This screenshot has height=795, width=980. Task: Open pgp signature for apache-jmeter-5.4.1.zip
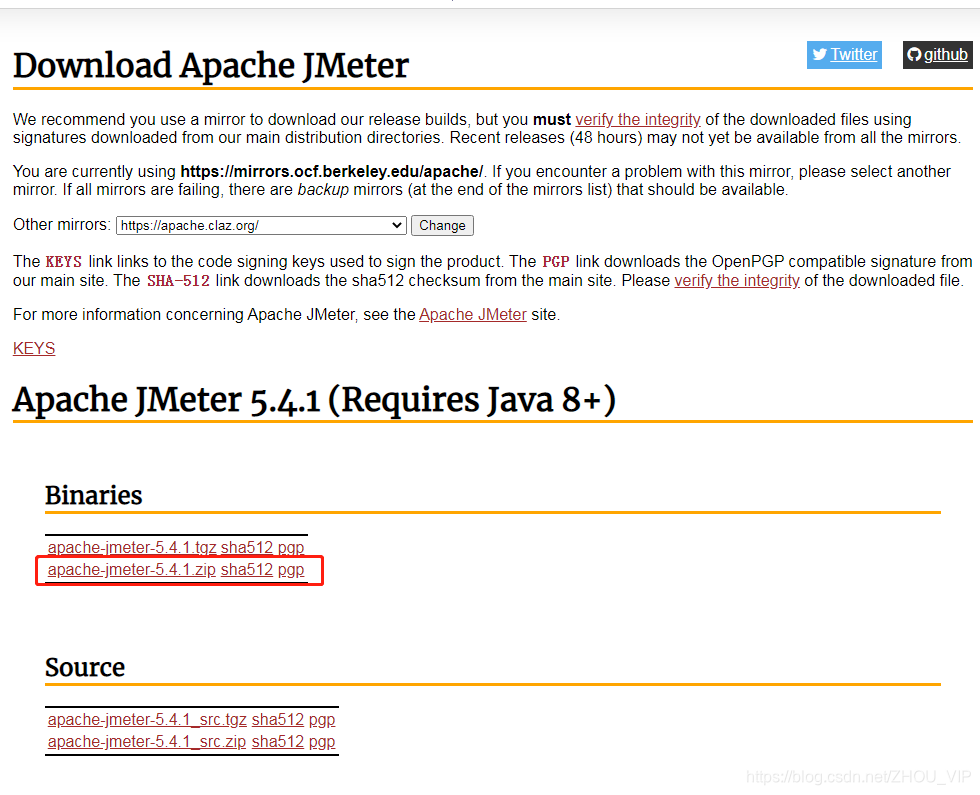tap(291, 570)
